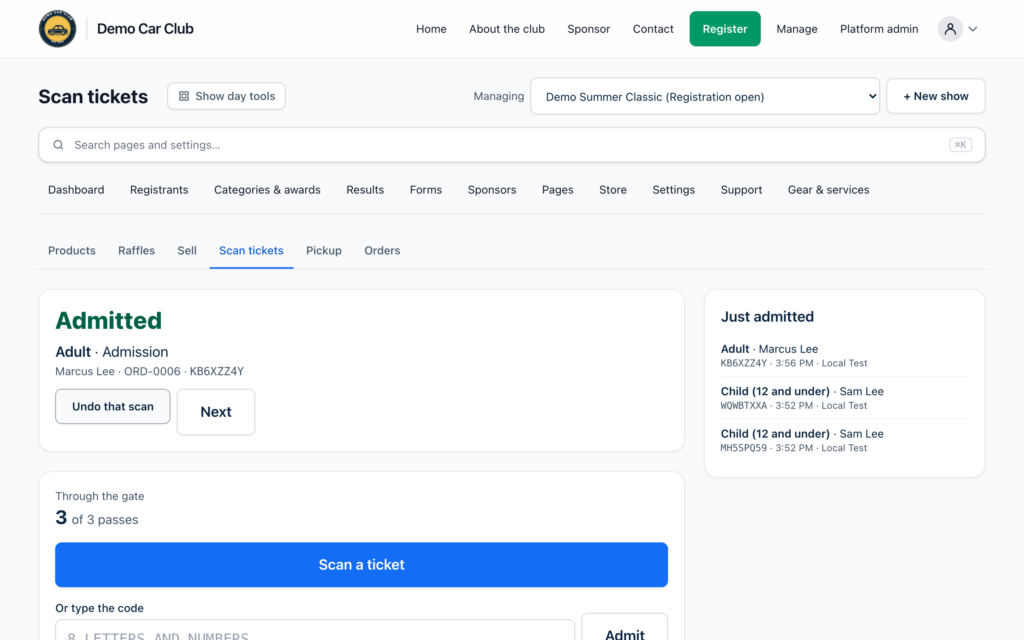Viewport: 1024px width, 640px height.
Task: Click ticket code KB6XZZ4Y in Just admitted
Action: pyautogui.click(x=744, y=363)
